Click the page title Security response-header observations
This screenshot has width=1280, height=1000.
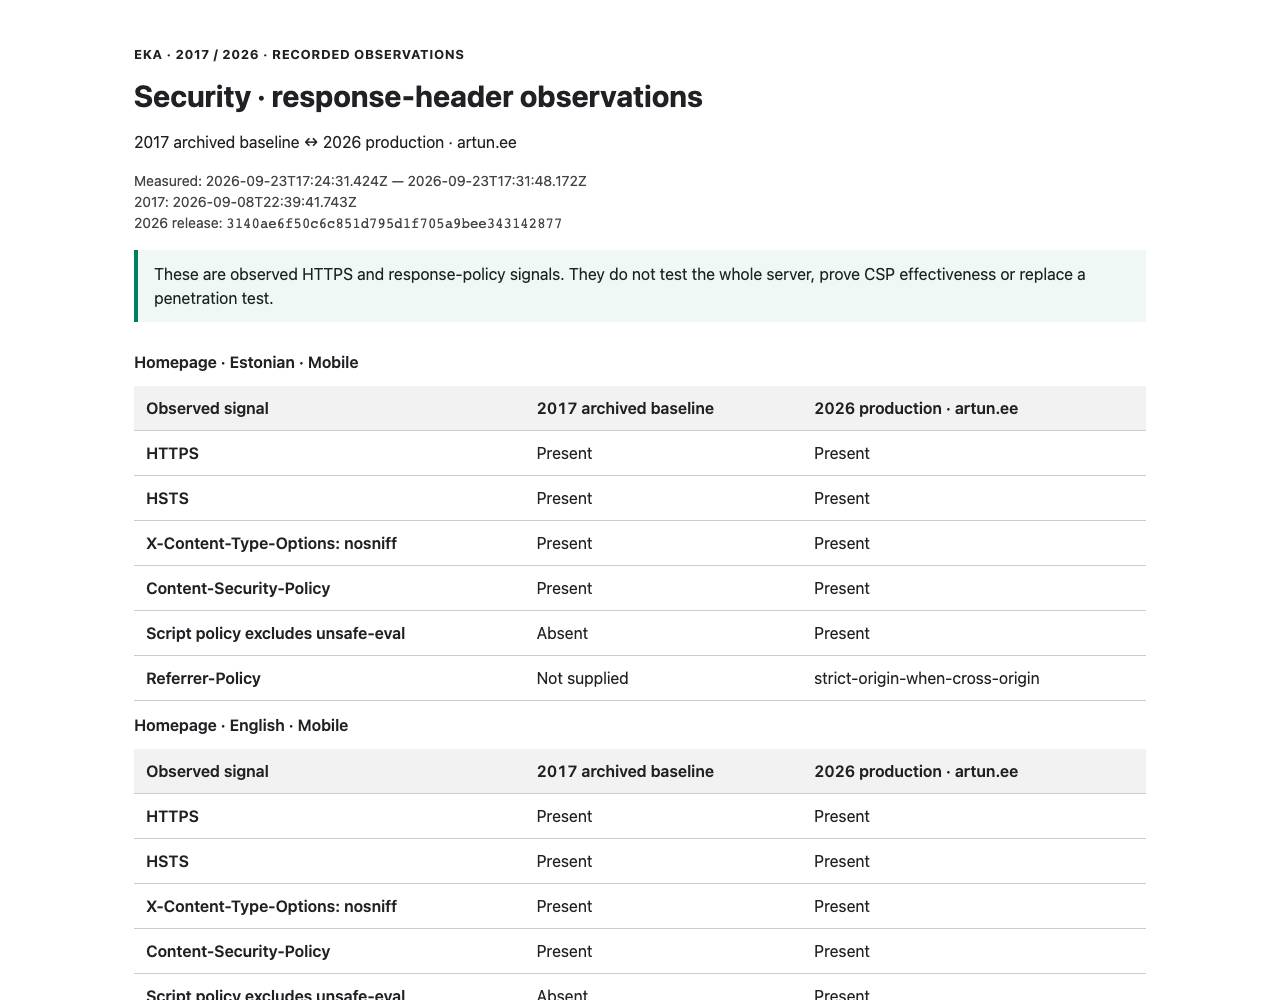418,97
